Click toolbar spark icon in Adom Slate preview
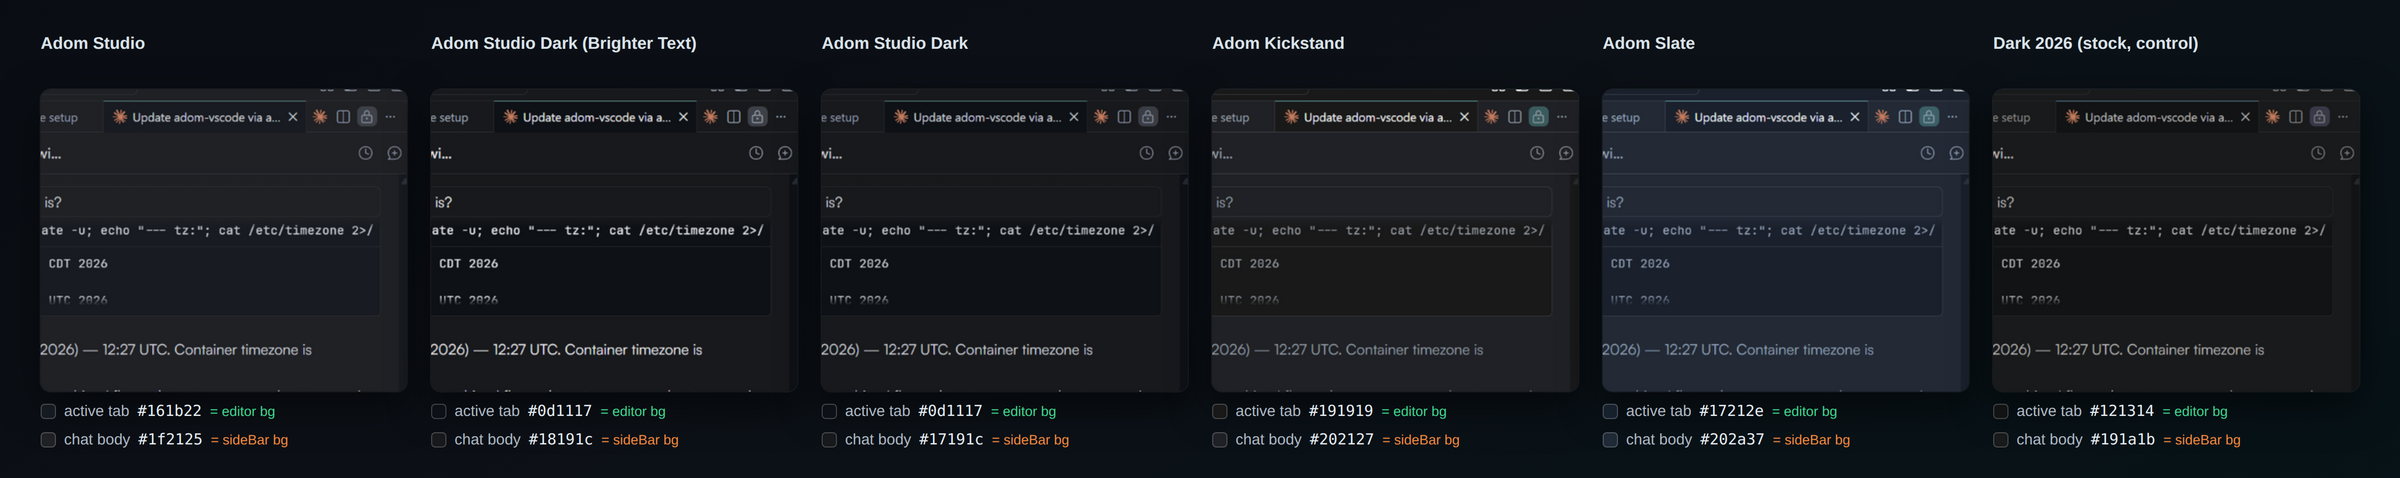The width and height of the screenshot is (2400, 478). [1882, 117]
